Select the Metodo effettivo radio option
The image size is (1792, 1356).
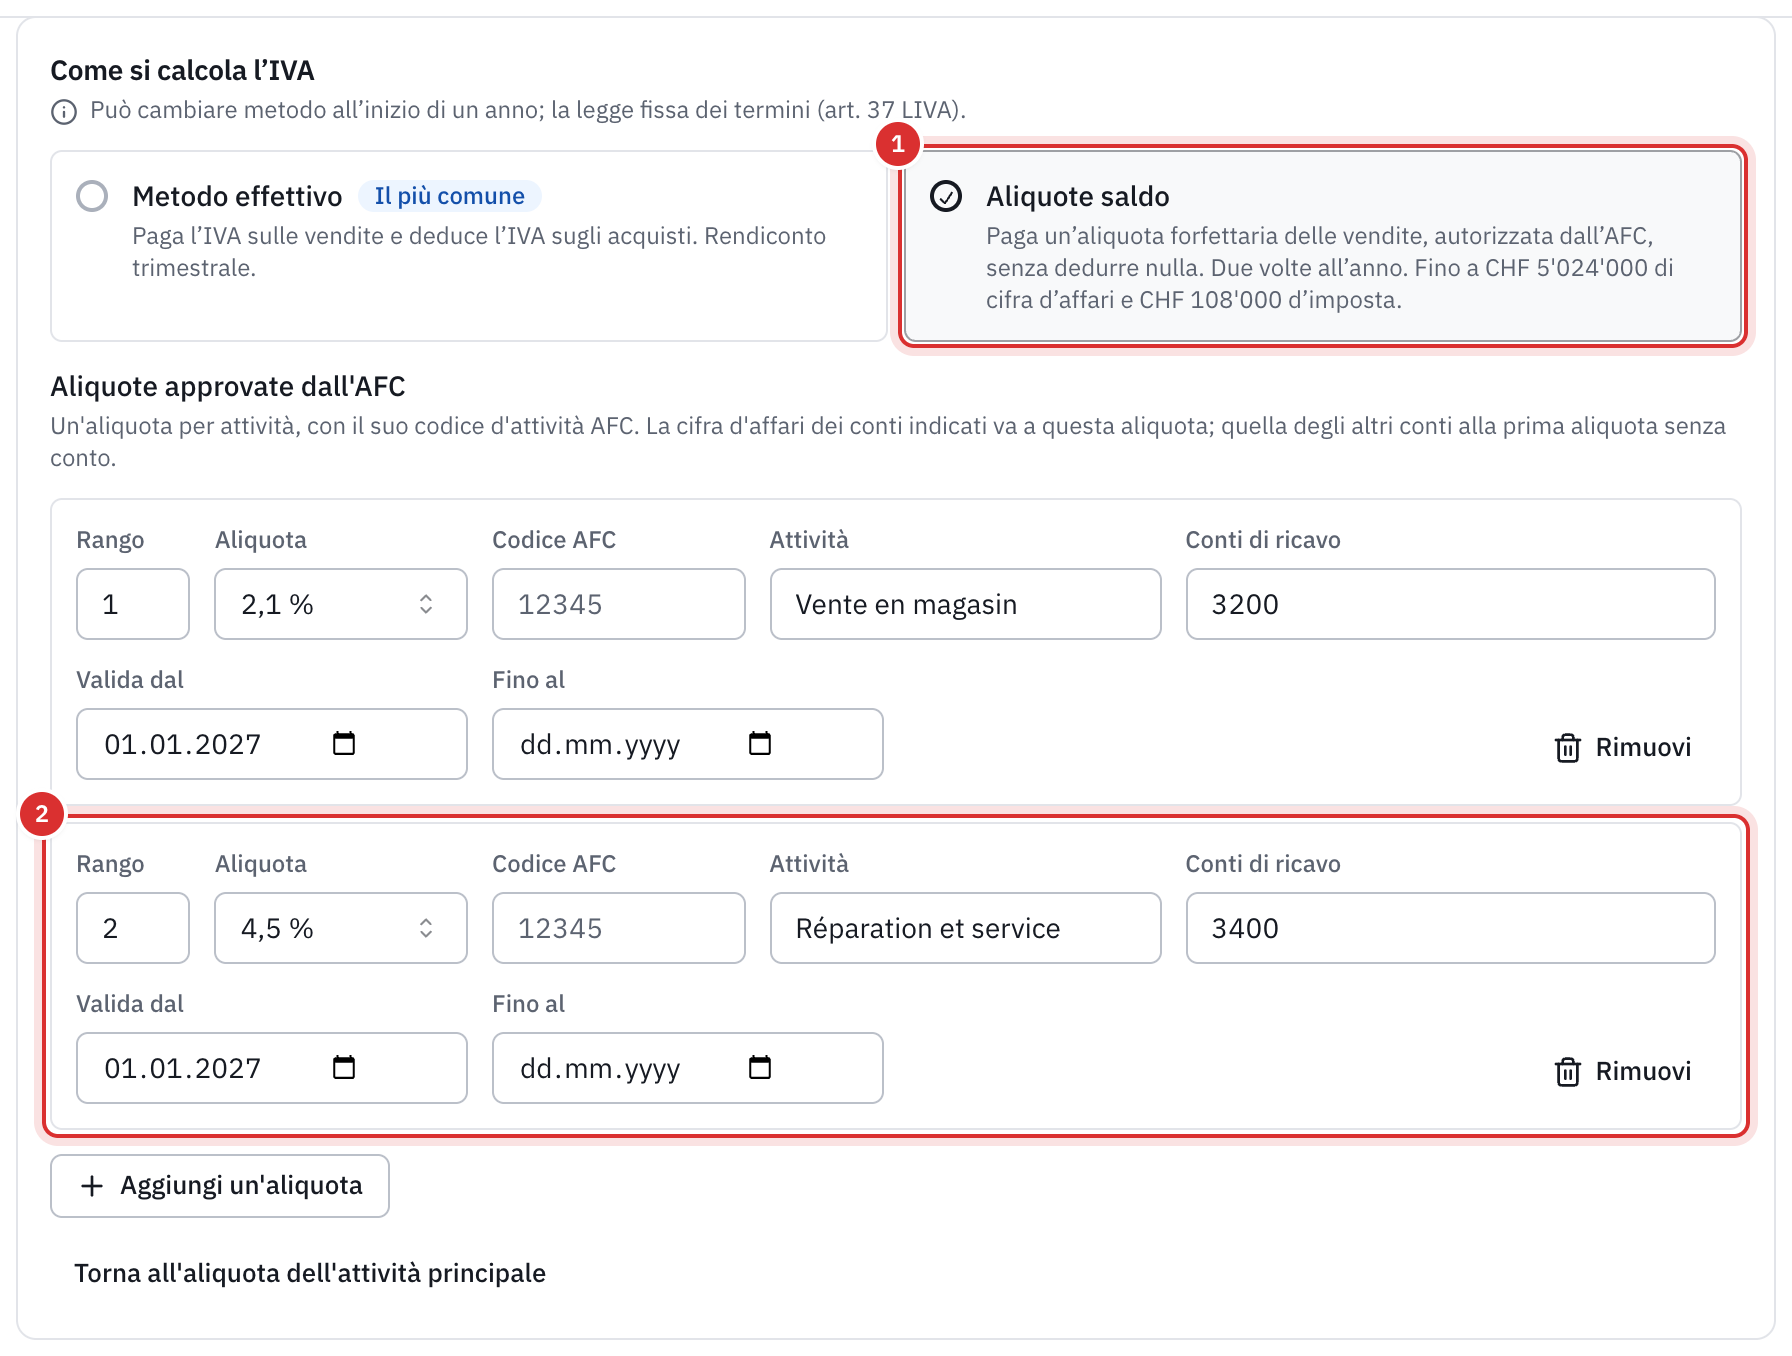[x=92, y=196]
